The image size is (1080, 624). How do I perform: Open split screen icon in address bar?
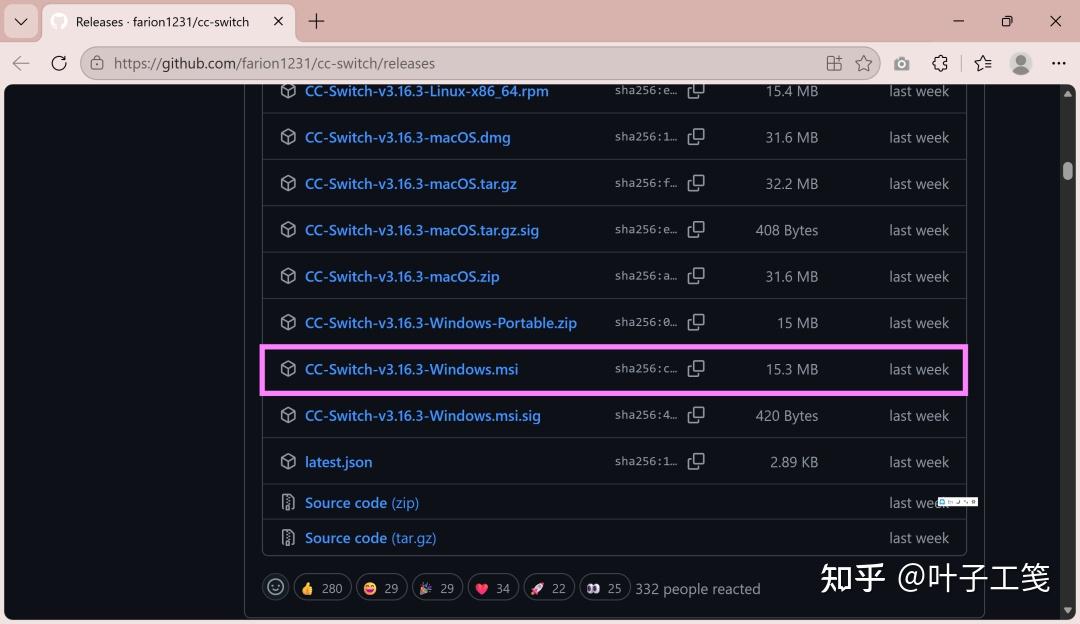pyautogui.click(x=834, y=63)
